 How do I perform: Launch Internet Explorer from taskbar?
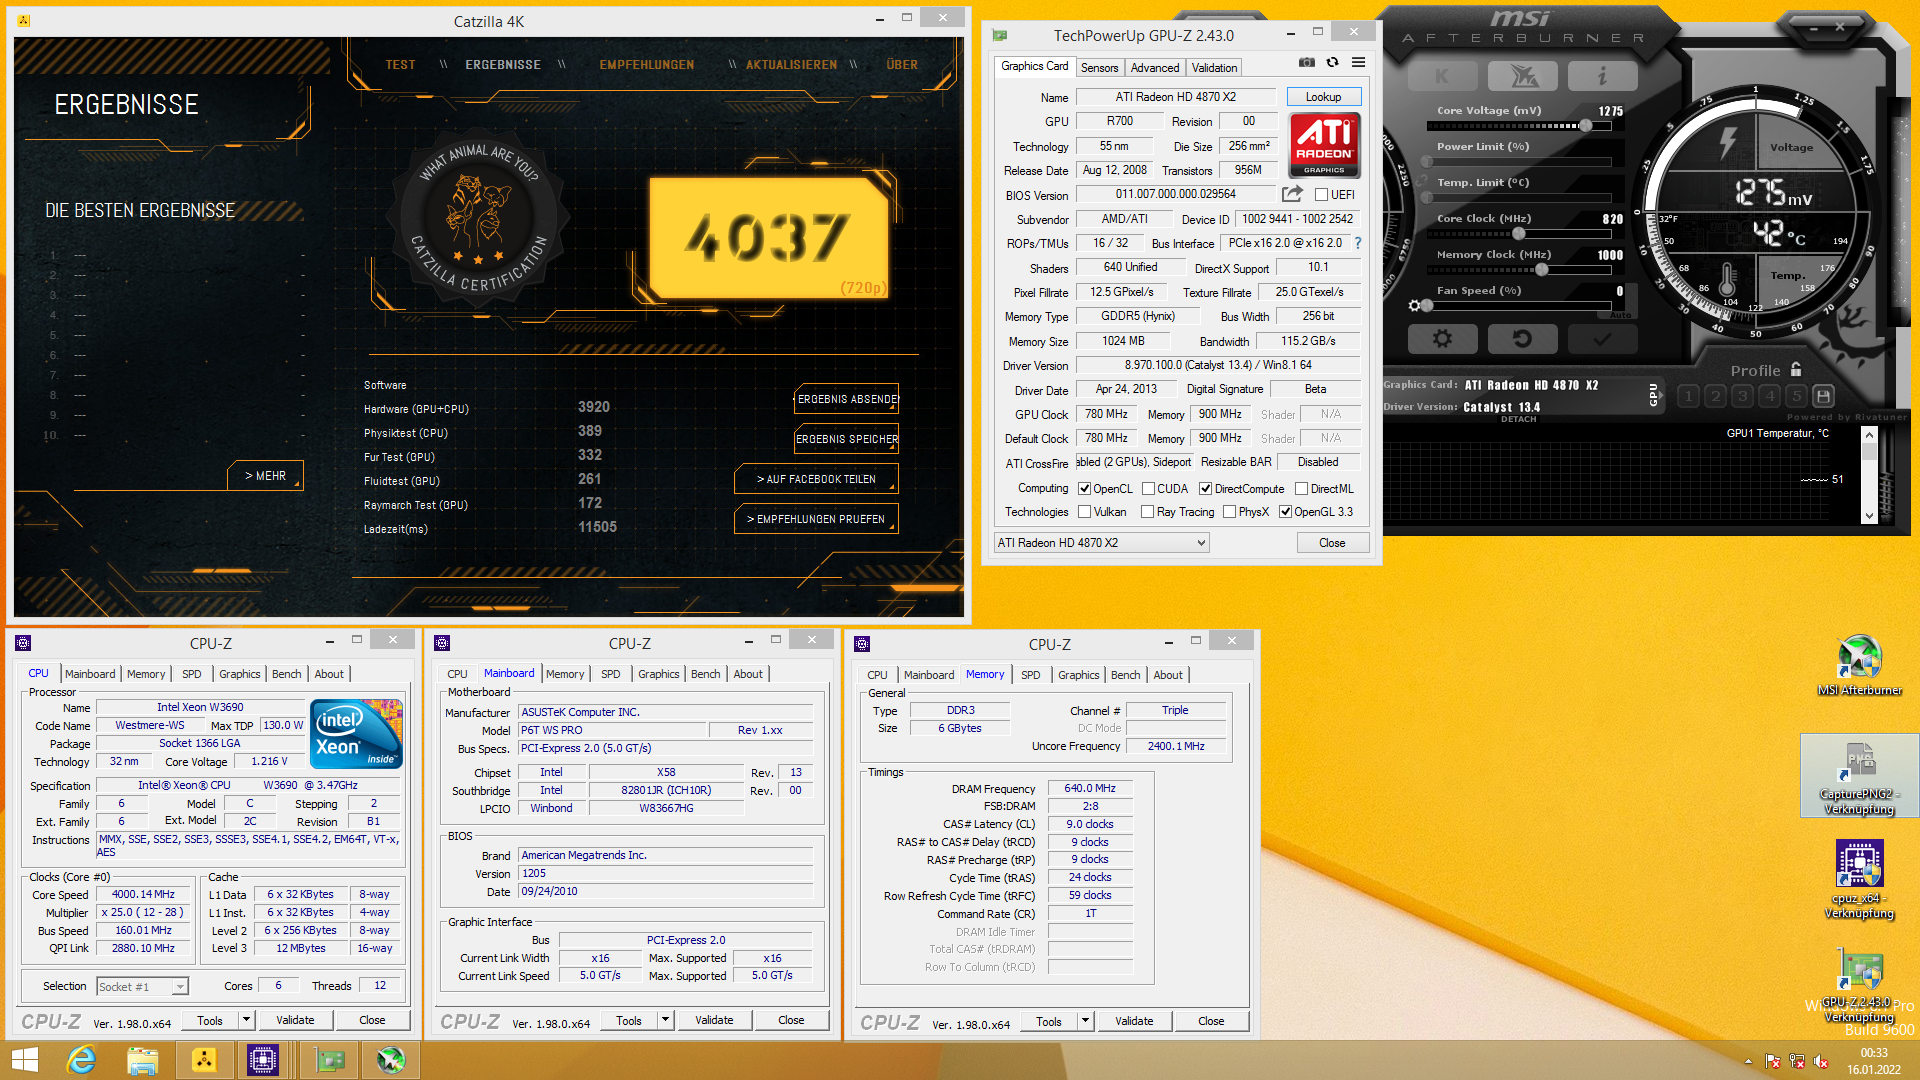pyautogui.click(x=81, y=1060)
